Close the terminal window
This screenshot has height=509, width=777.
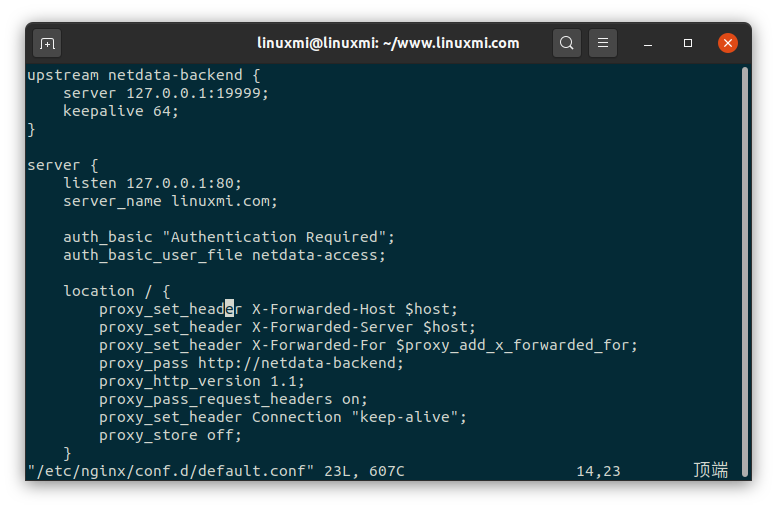click(728, 44)
